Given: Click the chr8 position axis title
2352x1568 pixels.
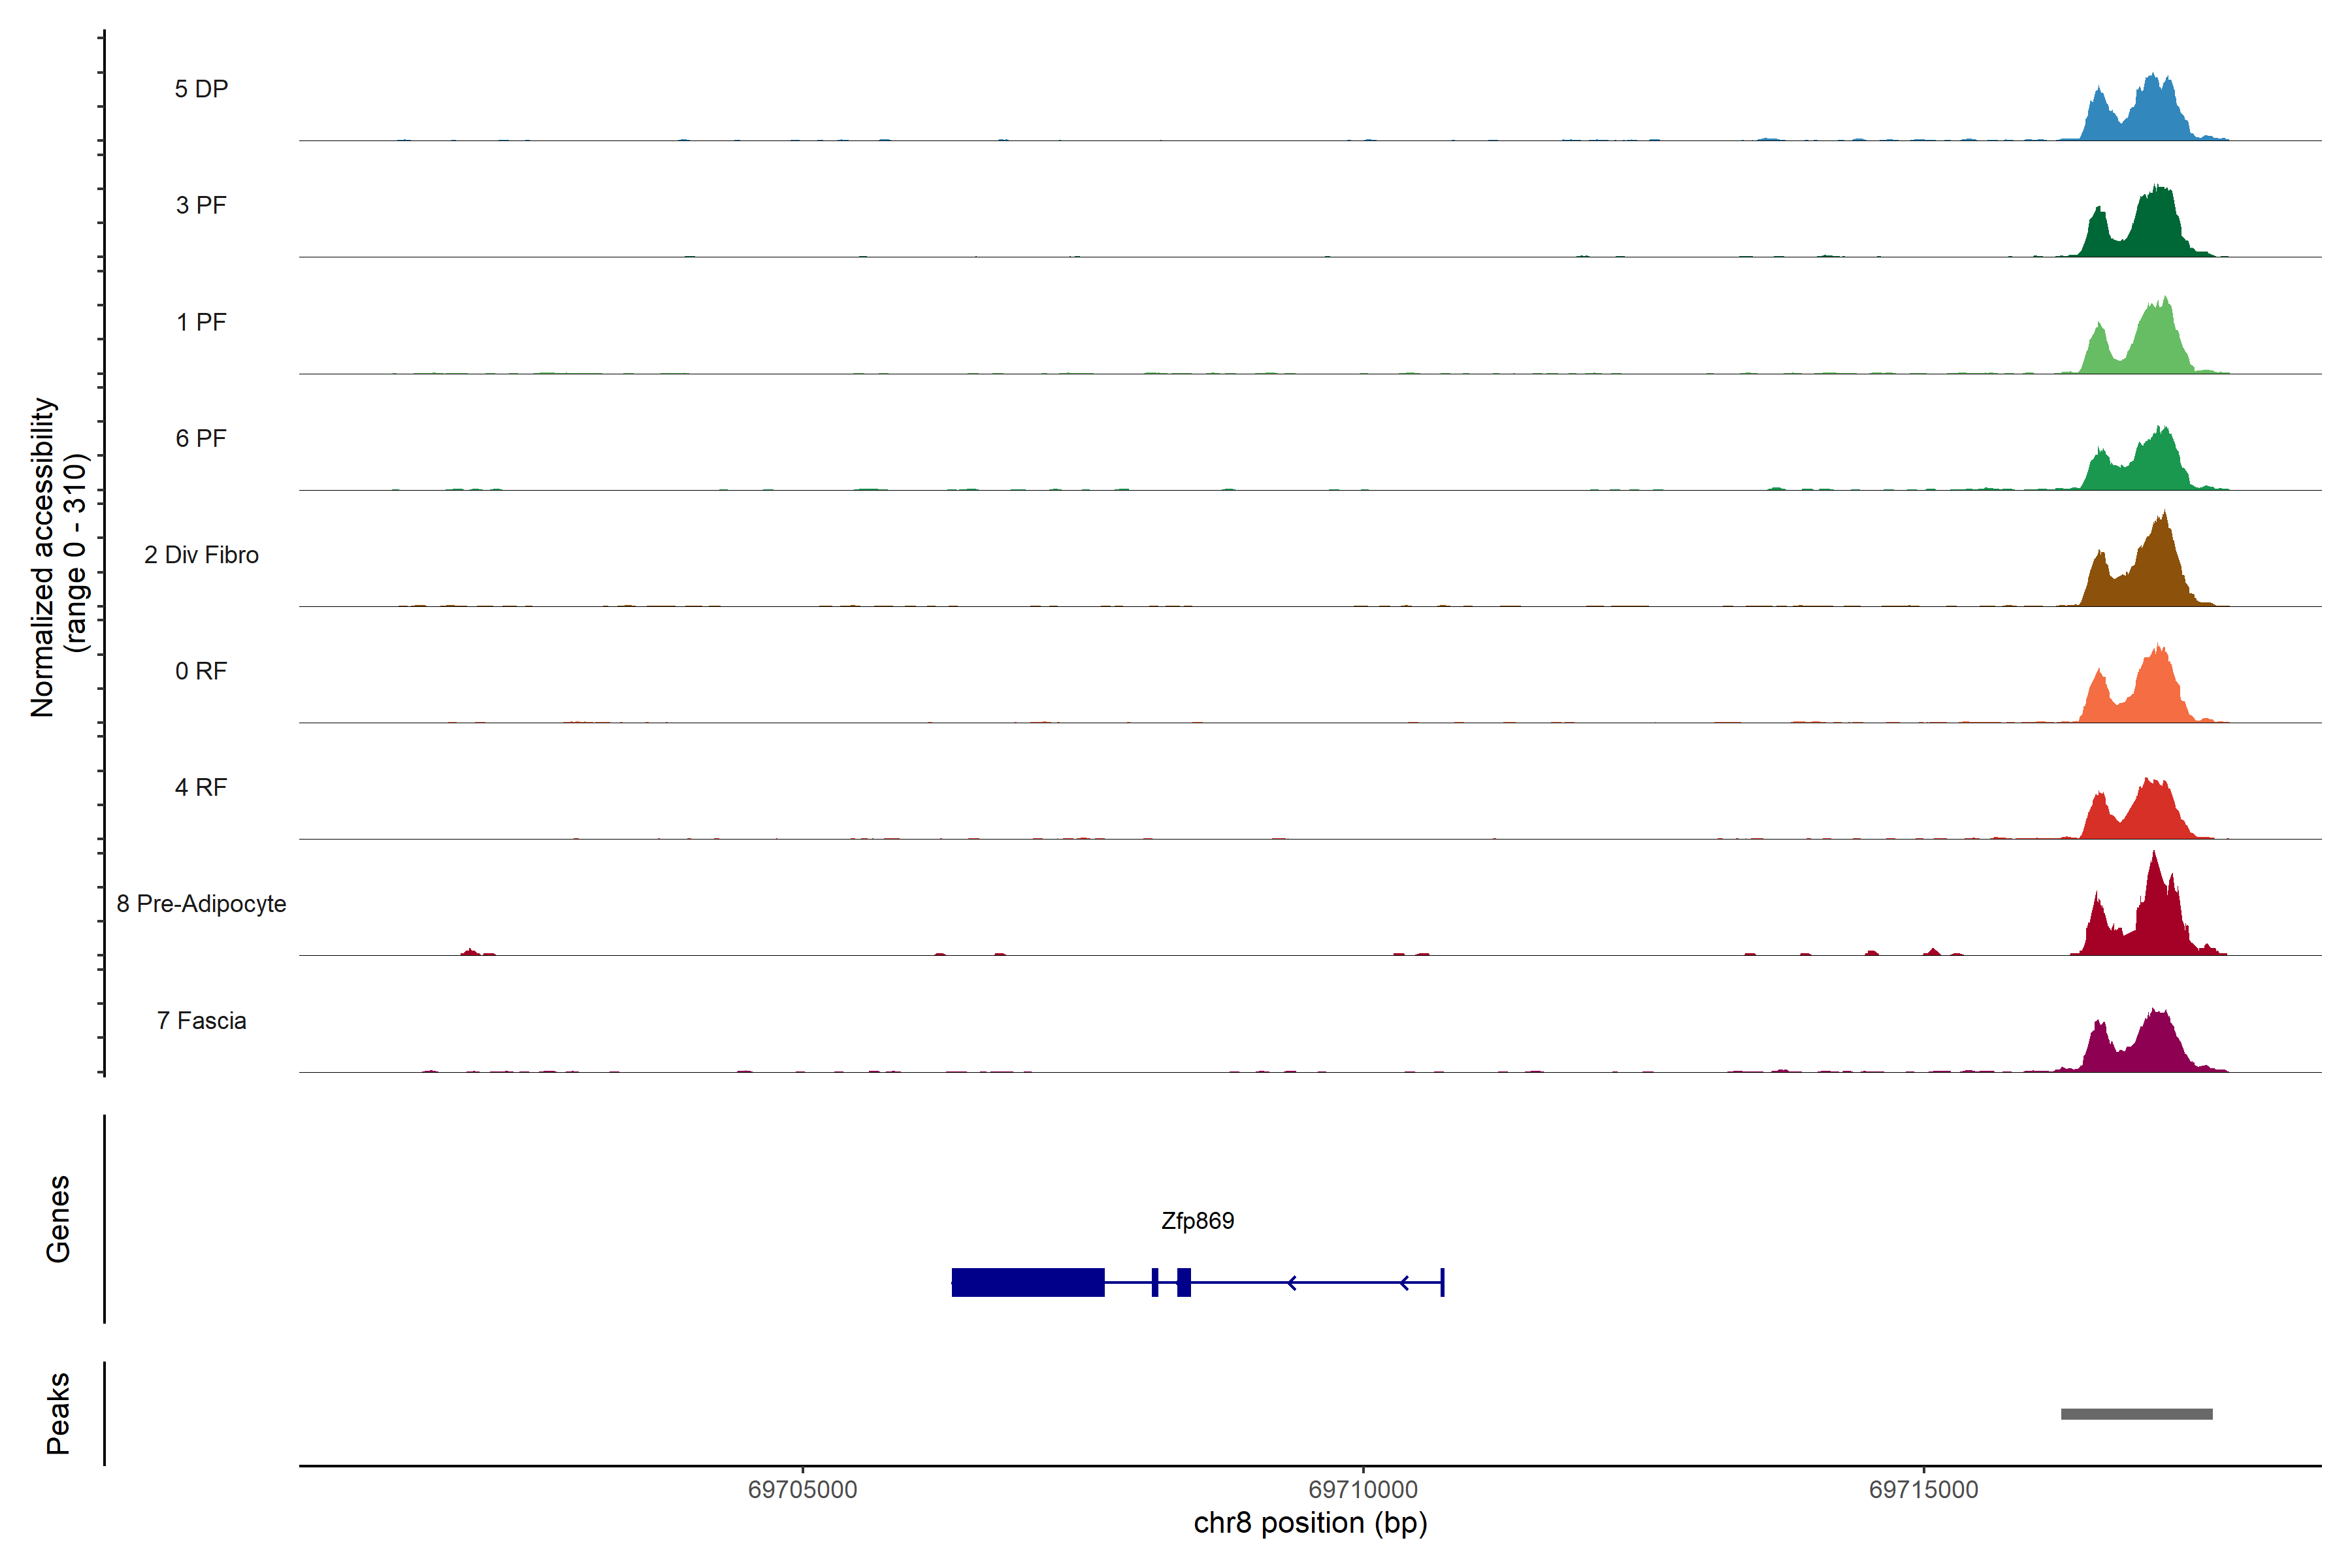Looking at the screenshot, I should (1310, 1523).
